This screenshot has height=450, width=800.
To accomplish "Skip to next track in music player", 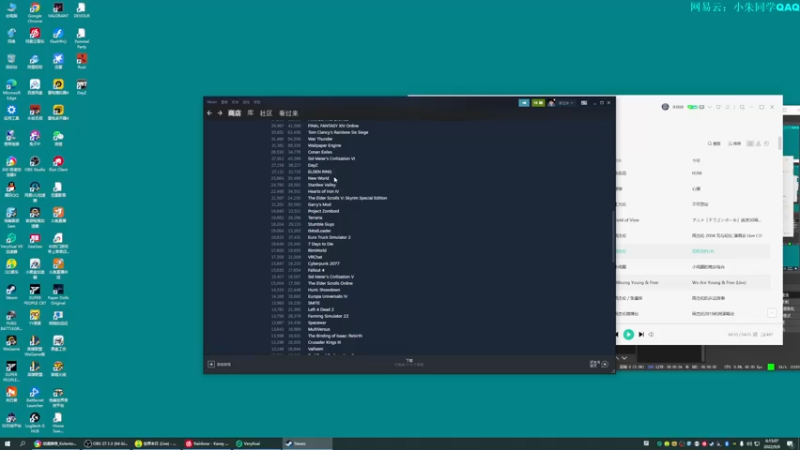I will click(641, 335).
